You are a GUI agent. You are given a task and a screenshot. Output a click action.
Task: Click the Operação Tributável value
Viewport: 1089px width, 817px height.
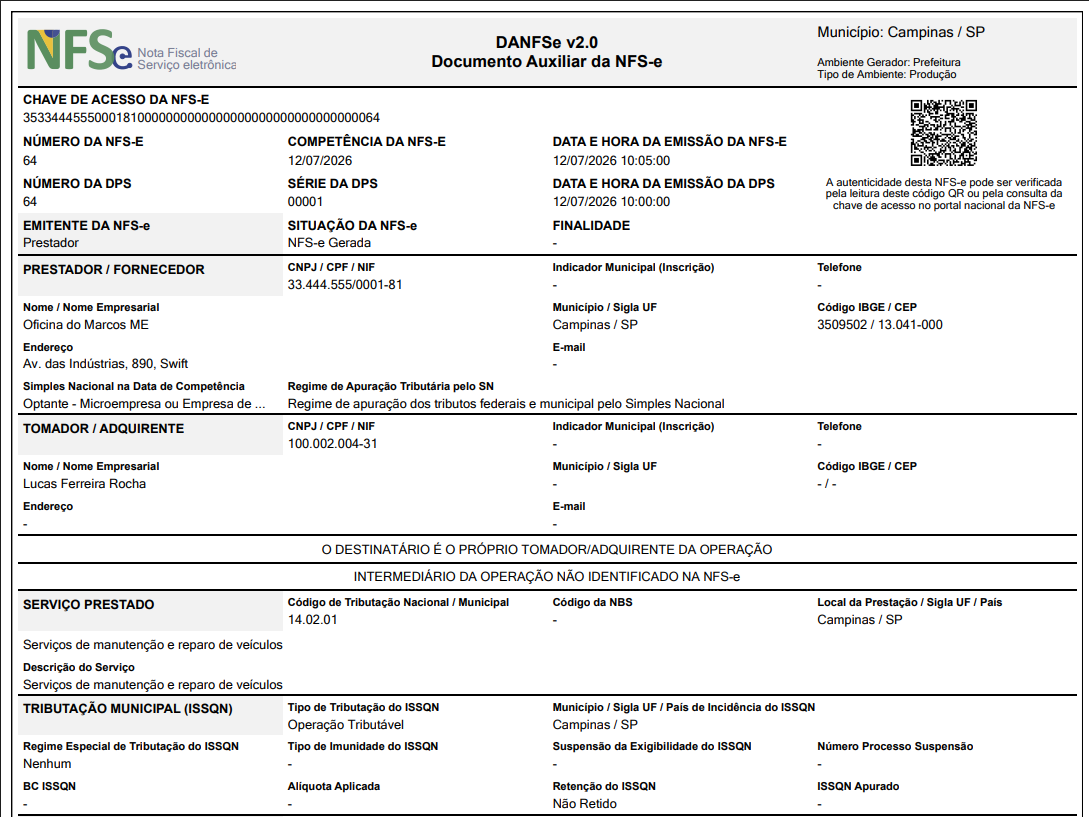click(346, 725)
